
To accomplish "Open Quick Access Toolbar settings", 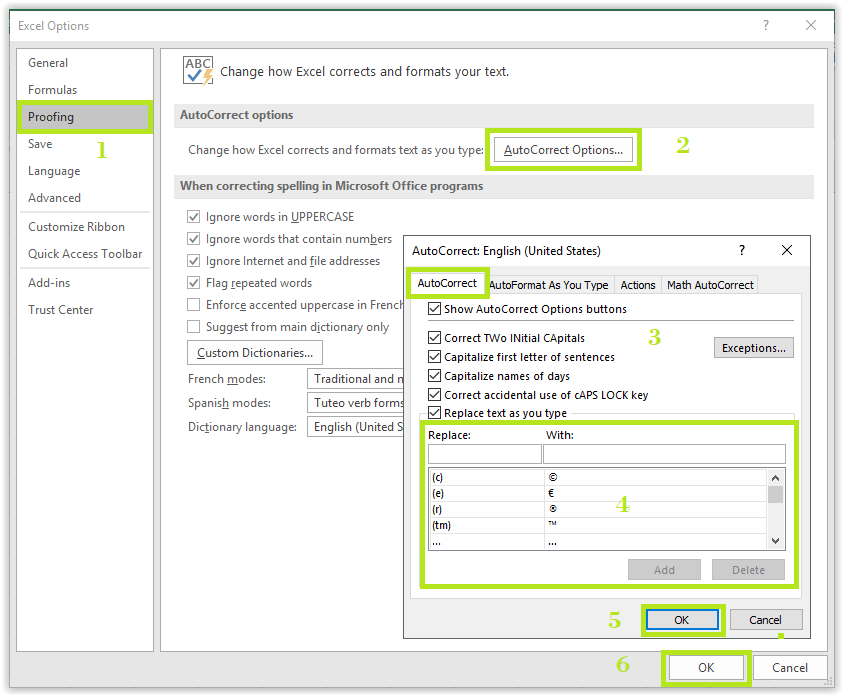I will pyautogui.click(x=85, y=254).
